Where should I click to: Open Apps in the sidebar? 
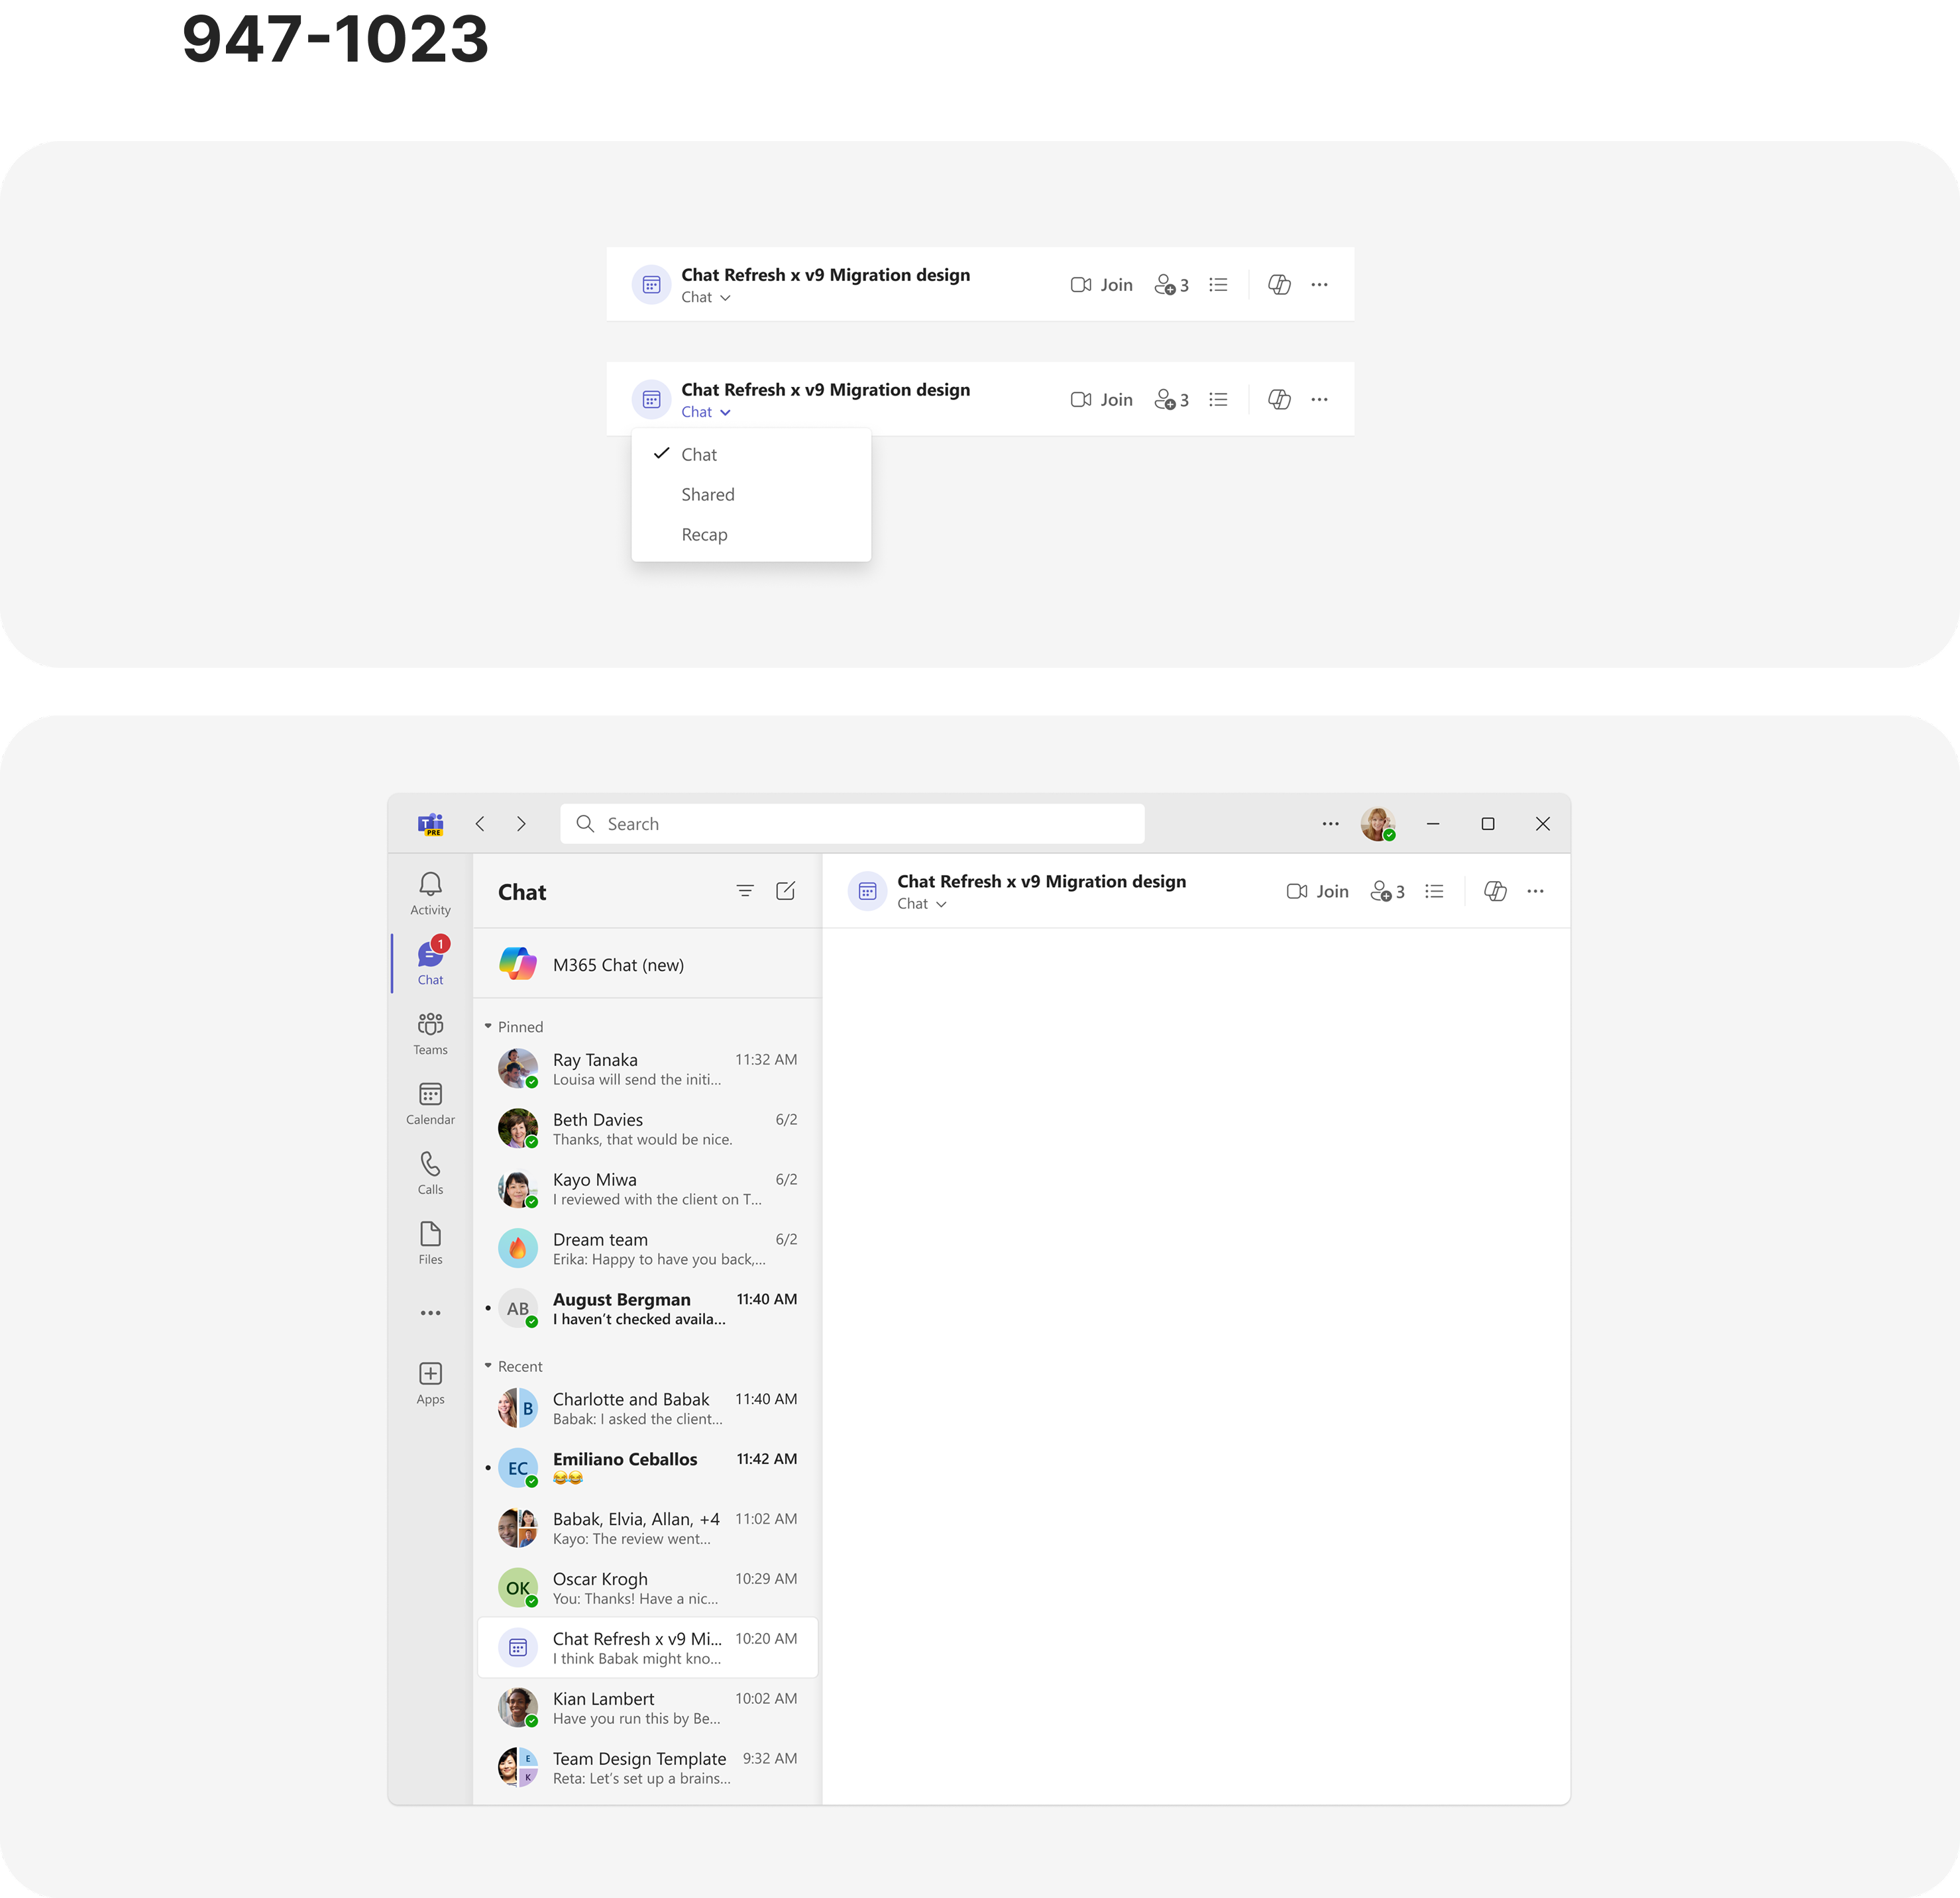click(430, 1383)
